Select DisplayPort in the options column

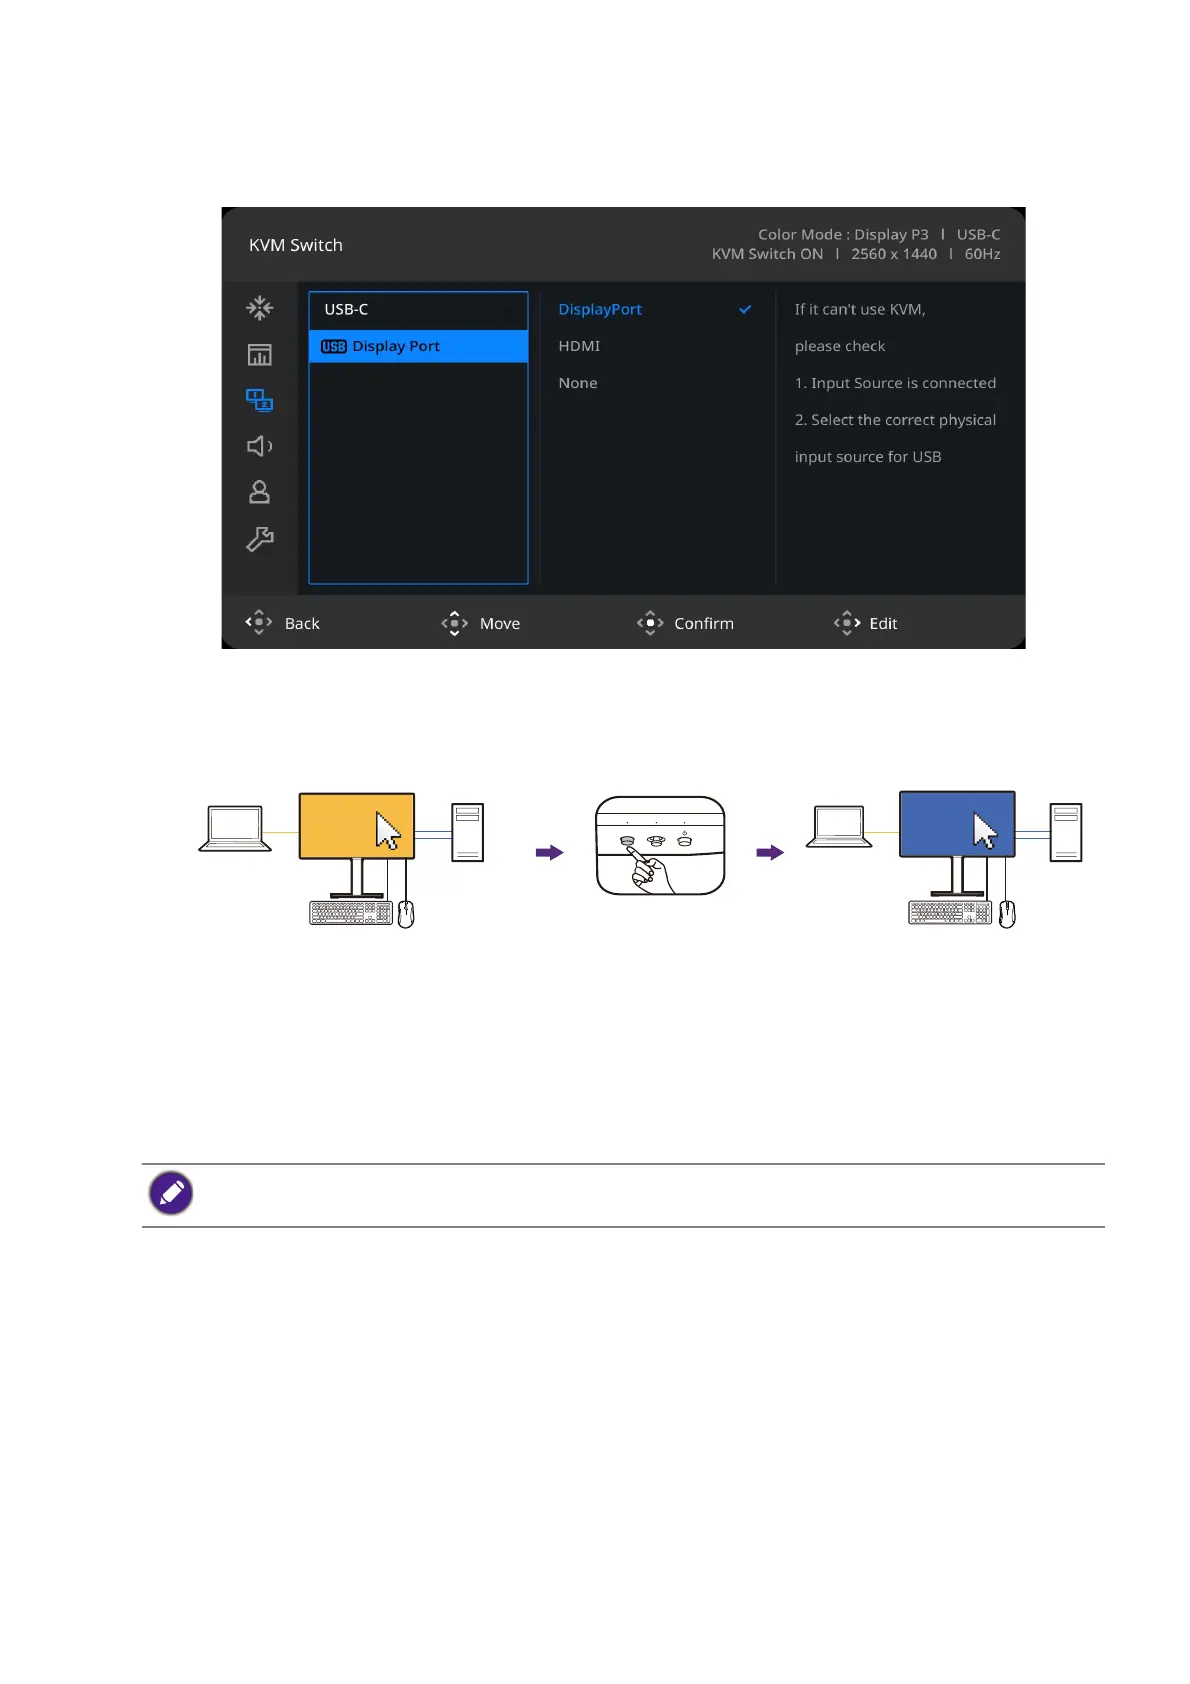600,310
